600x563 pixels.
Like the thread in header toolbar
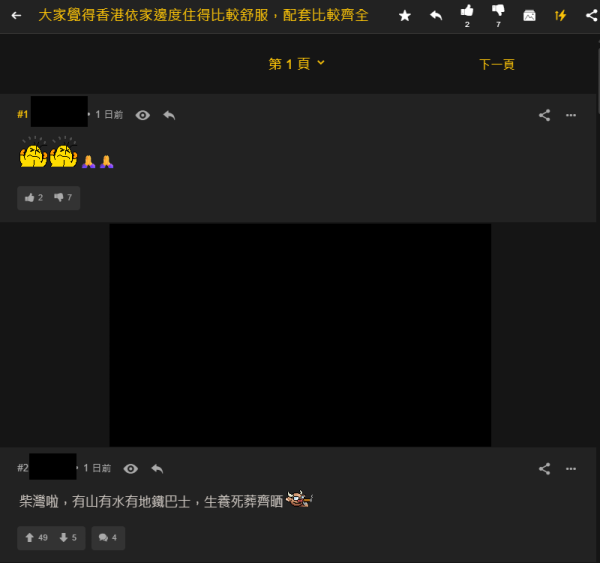coord(467,12)
